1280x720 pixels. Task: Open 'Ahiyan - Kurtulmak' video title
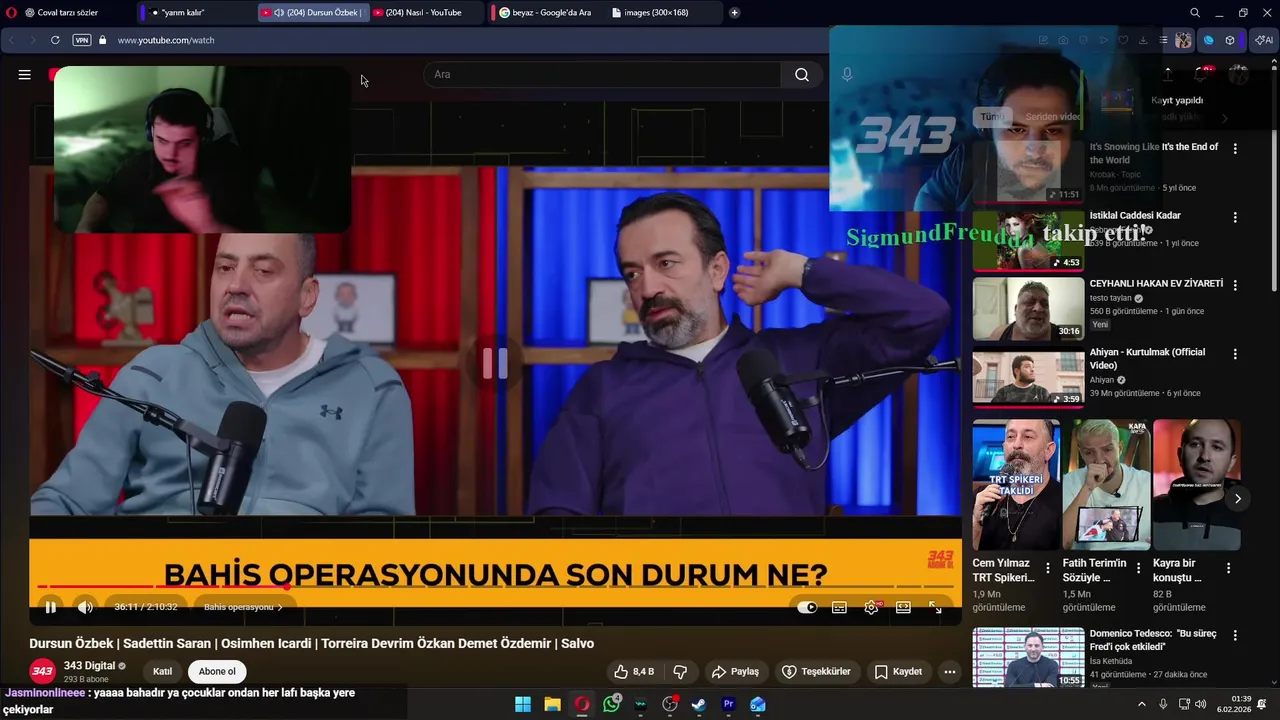1147,359
